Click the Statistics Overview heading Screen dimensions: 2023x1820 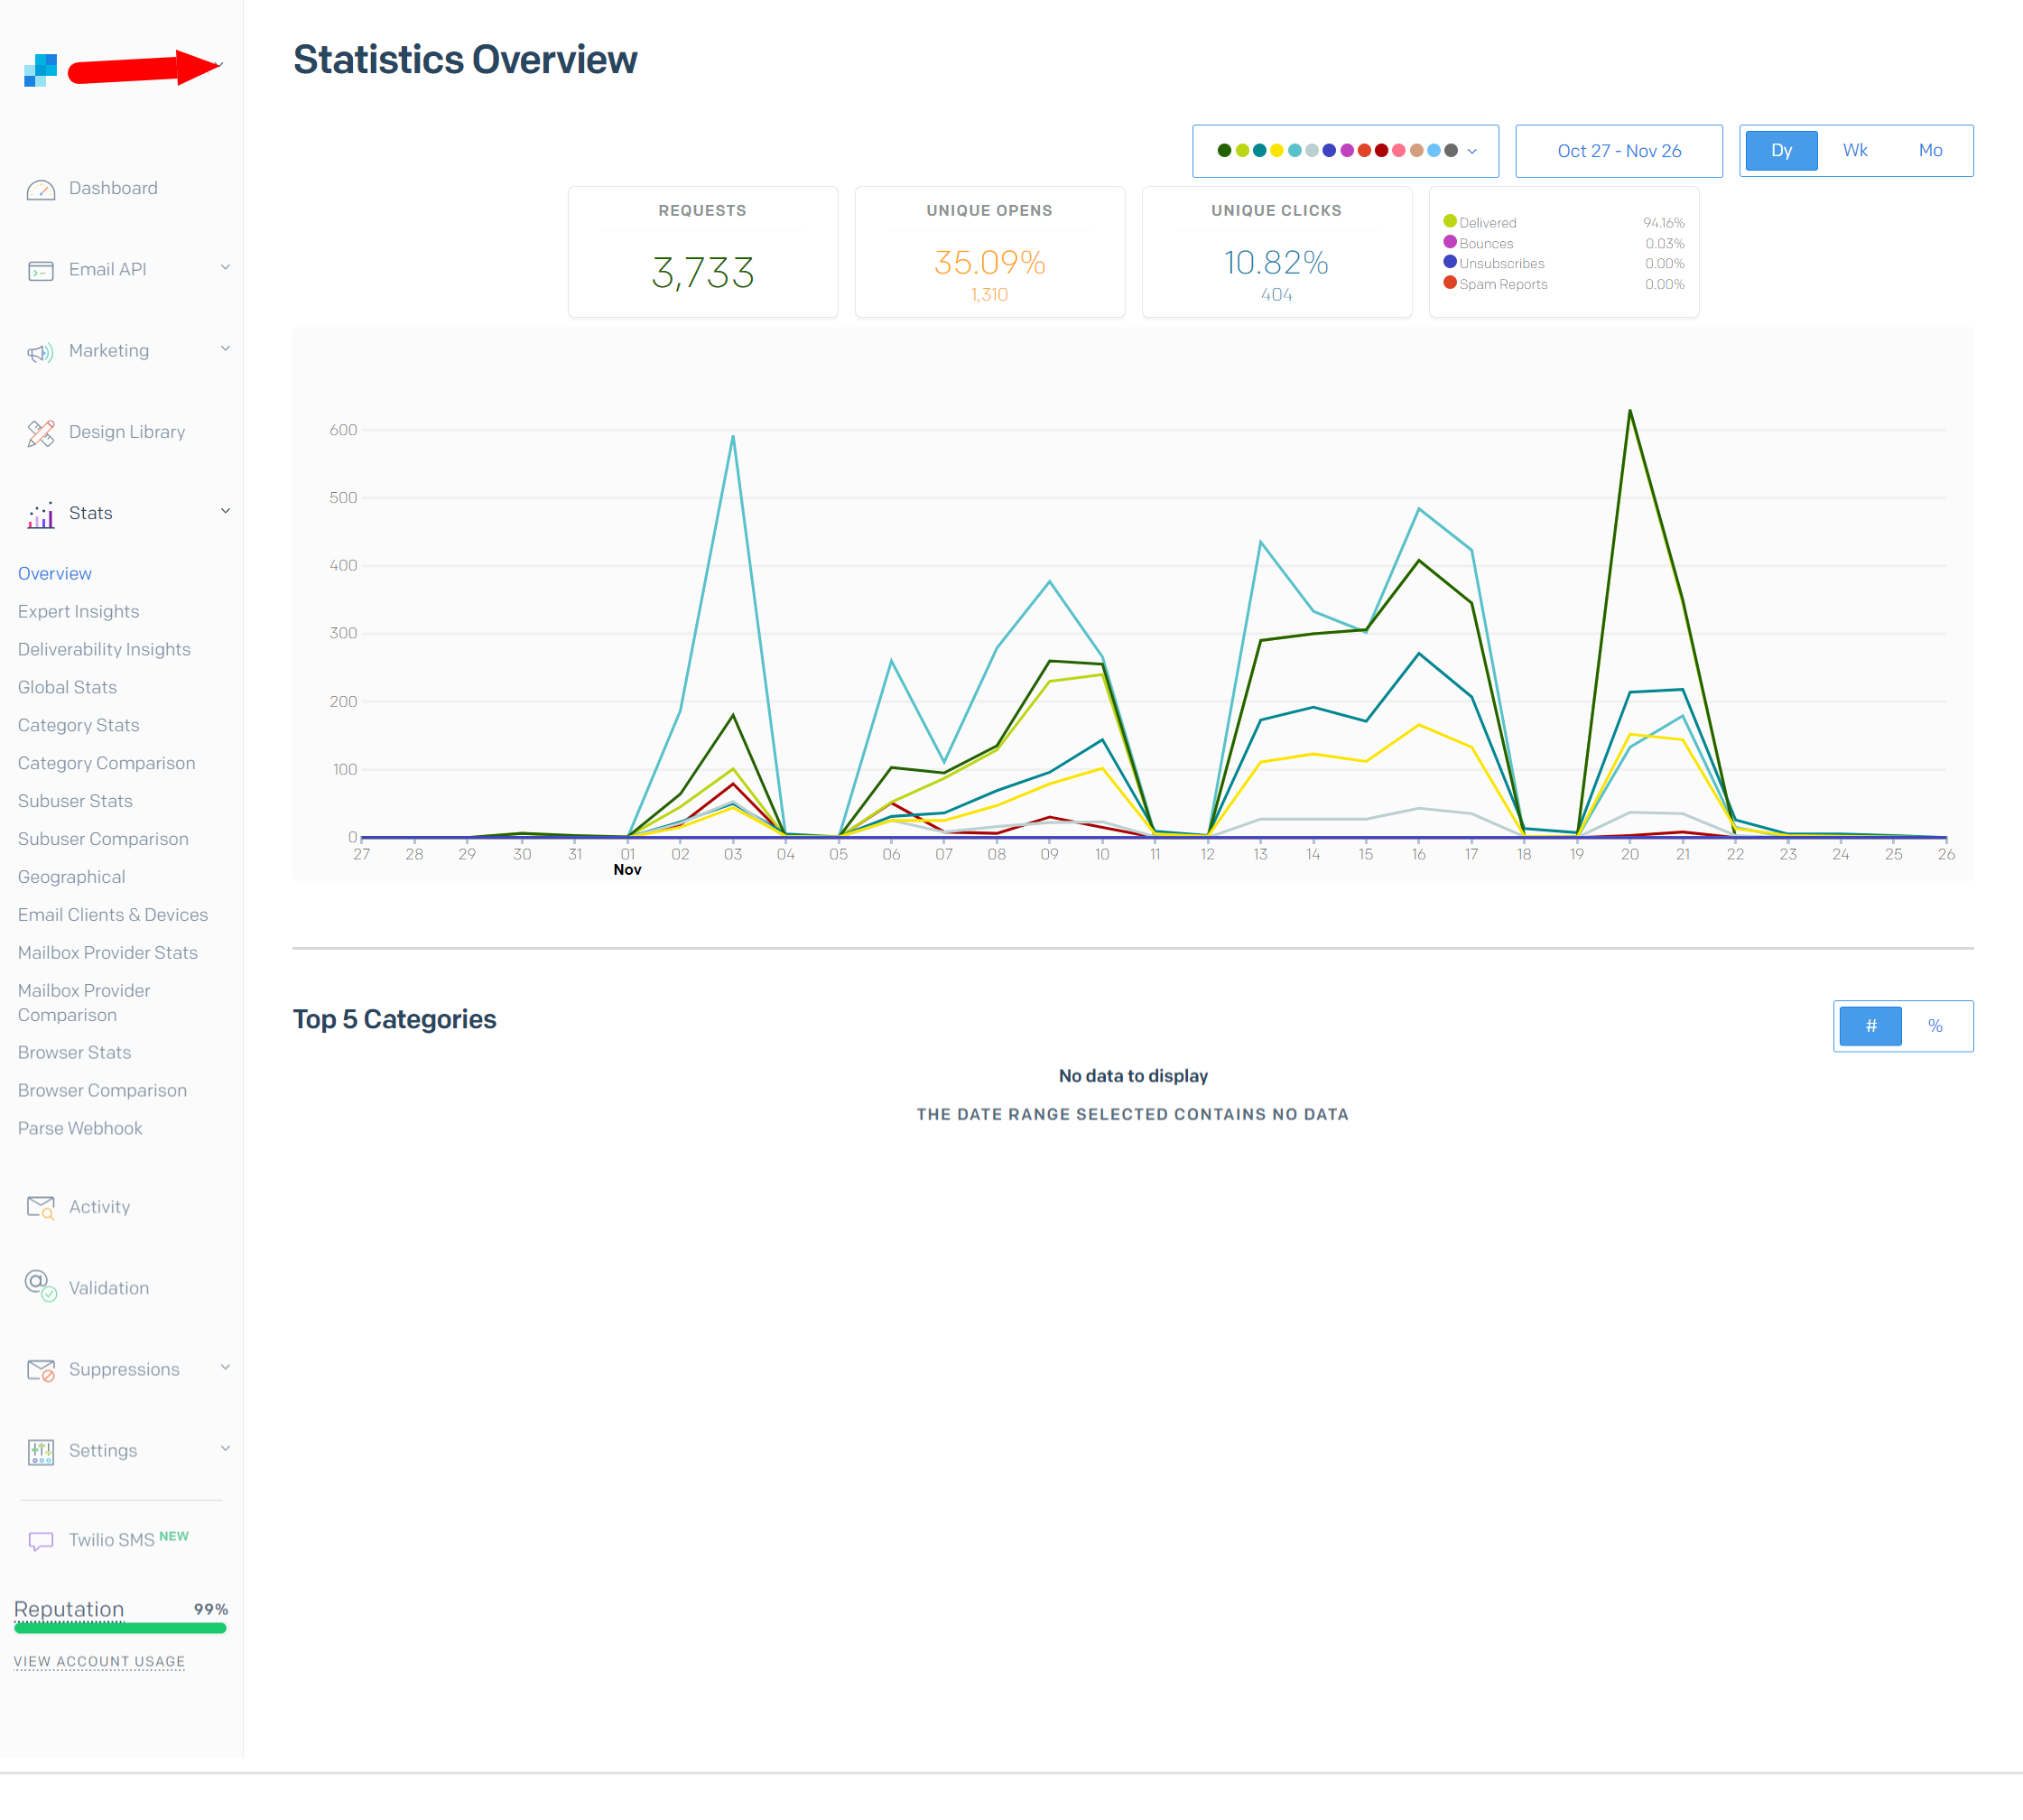coord(465,60)
